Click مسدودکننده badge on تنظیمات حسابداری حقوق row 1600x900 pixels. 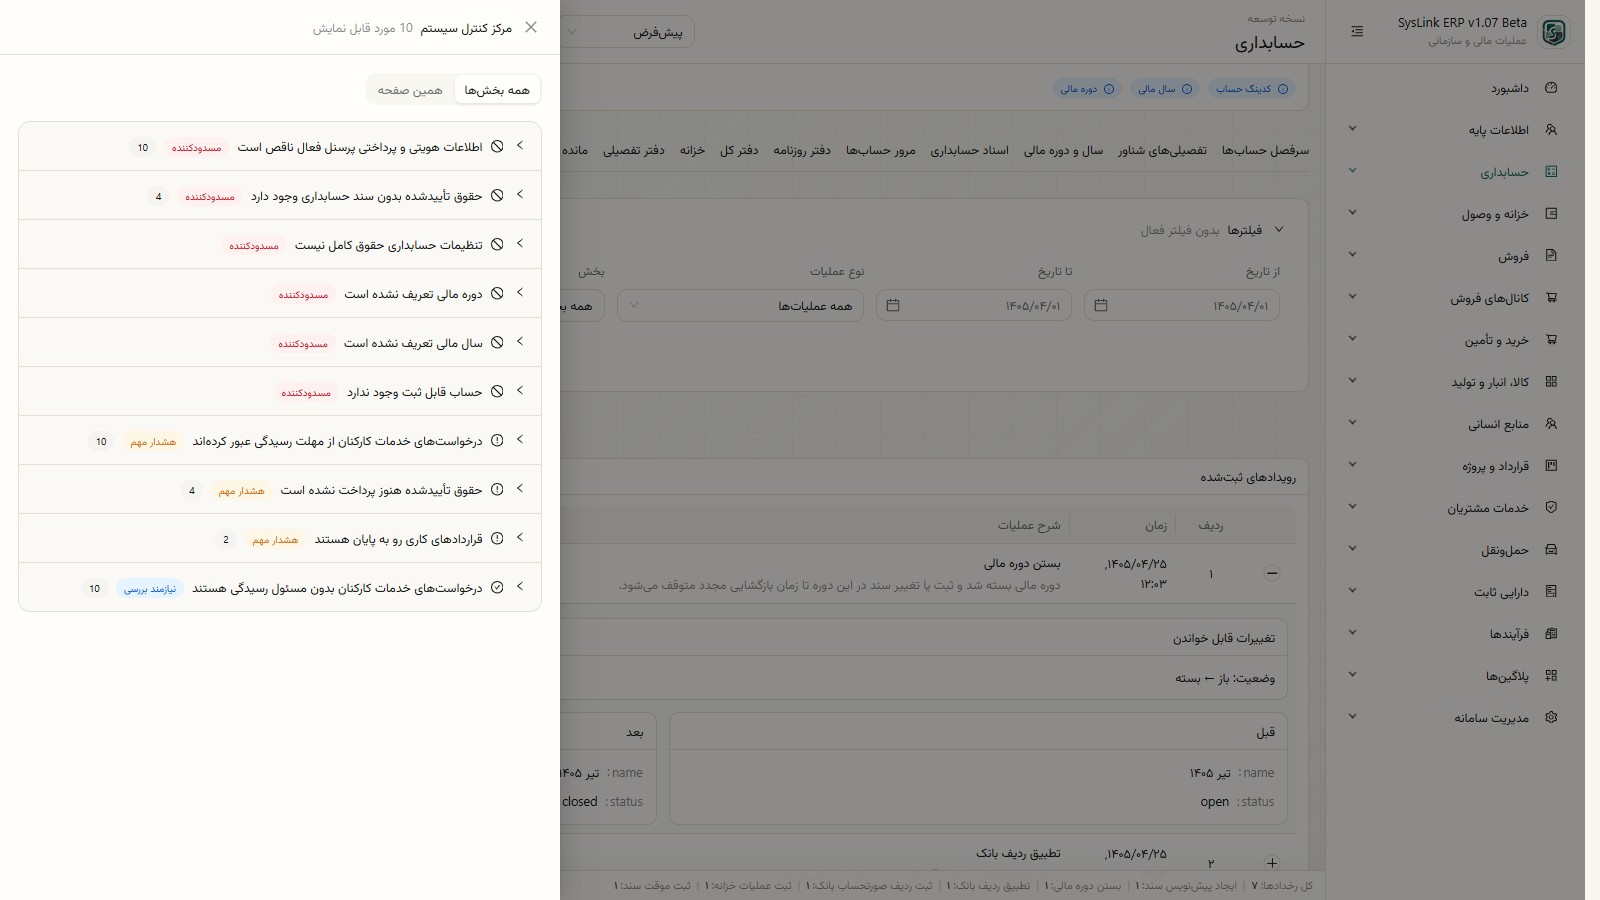254,245
